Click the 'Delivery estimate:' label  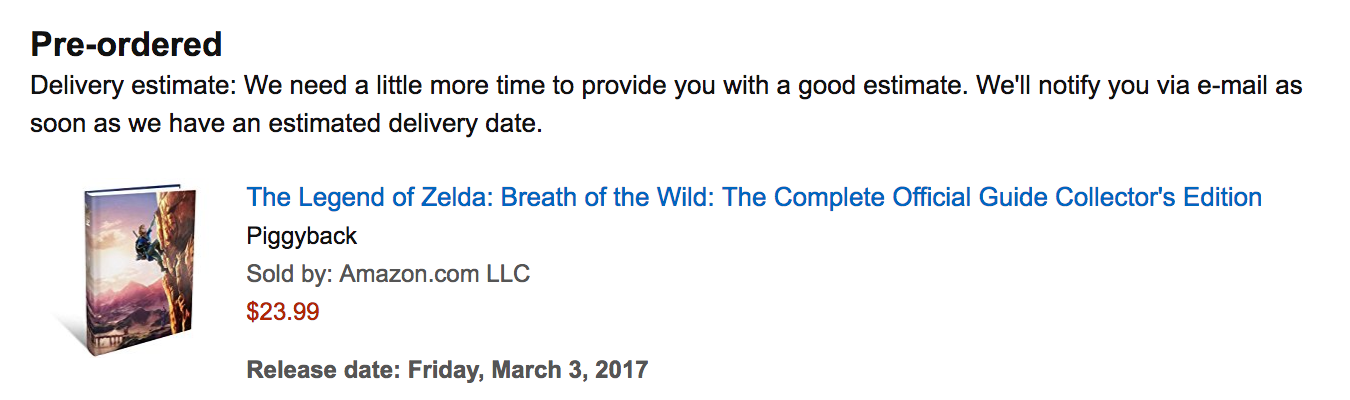pyautogui.click(x=132, y=86)
